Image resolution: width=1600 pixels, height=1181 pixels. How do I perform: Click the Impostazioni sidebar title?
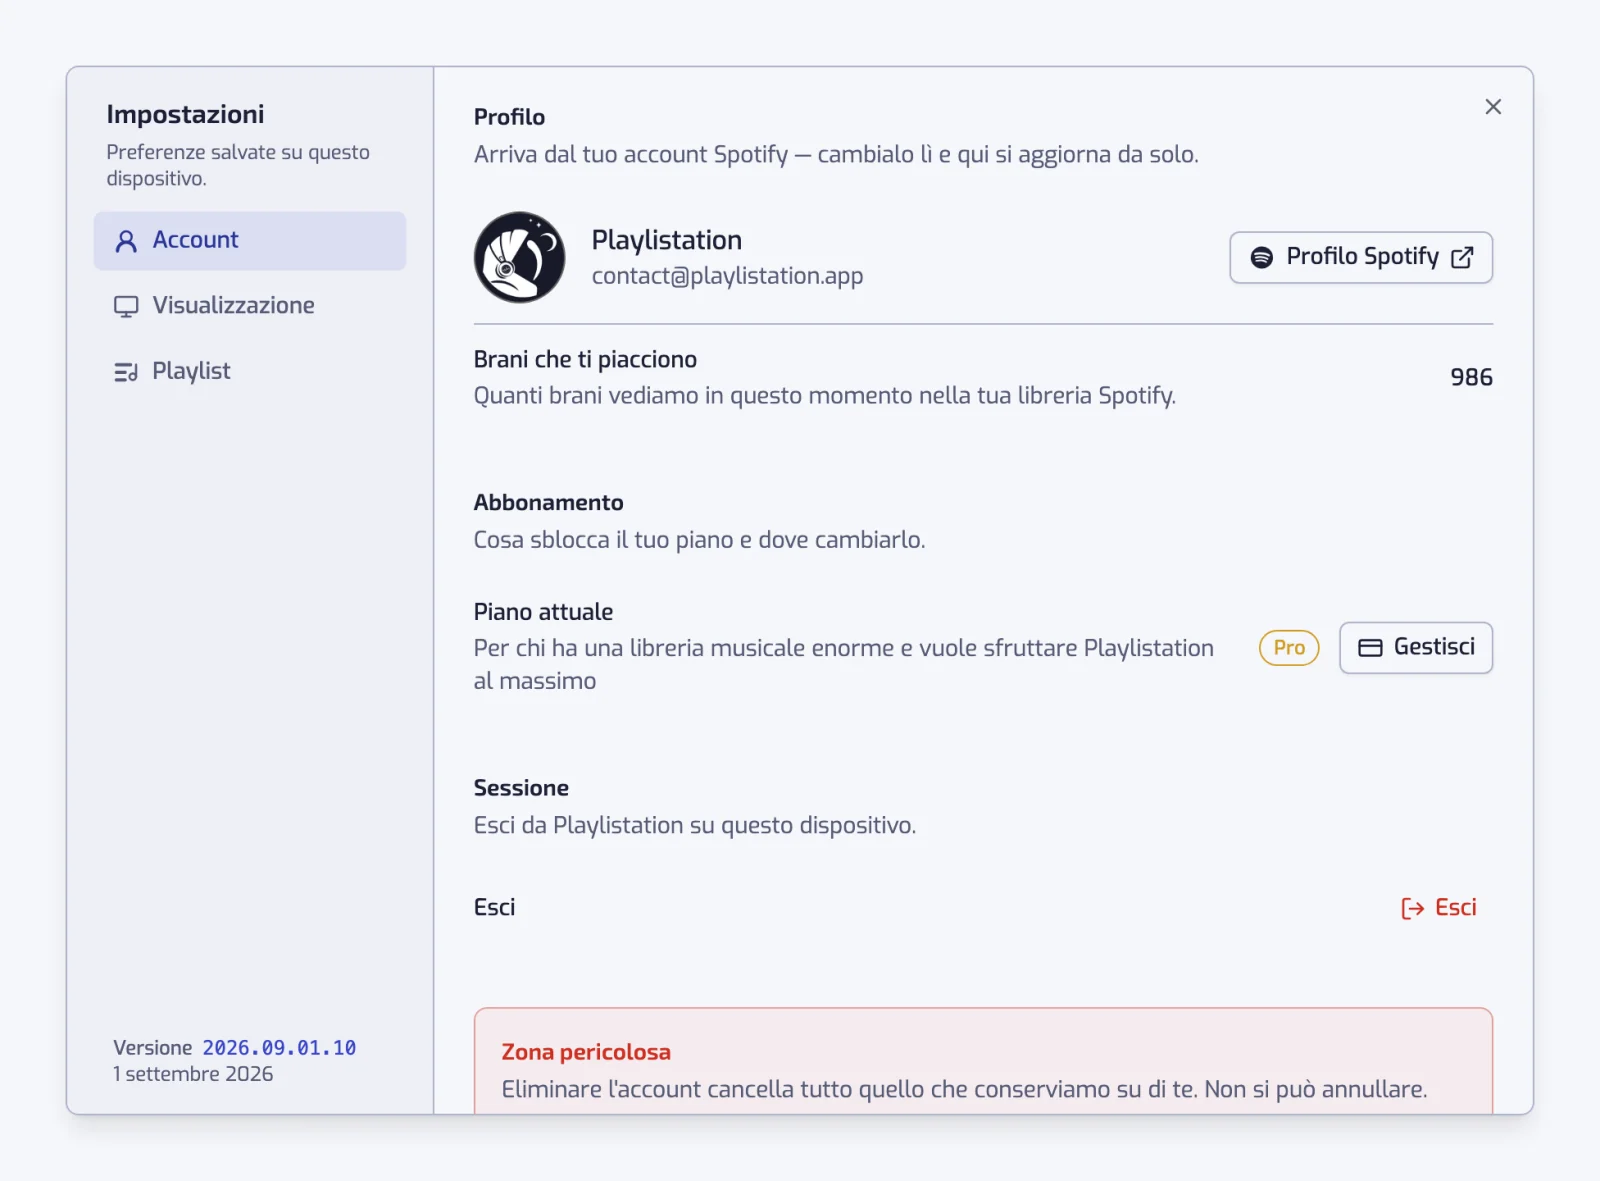point(185,115)
